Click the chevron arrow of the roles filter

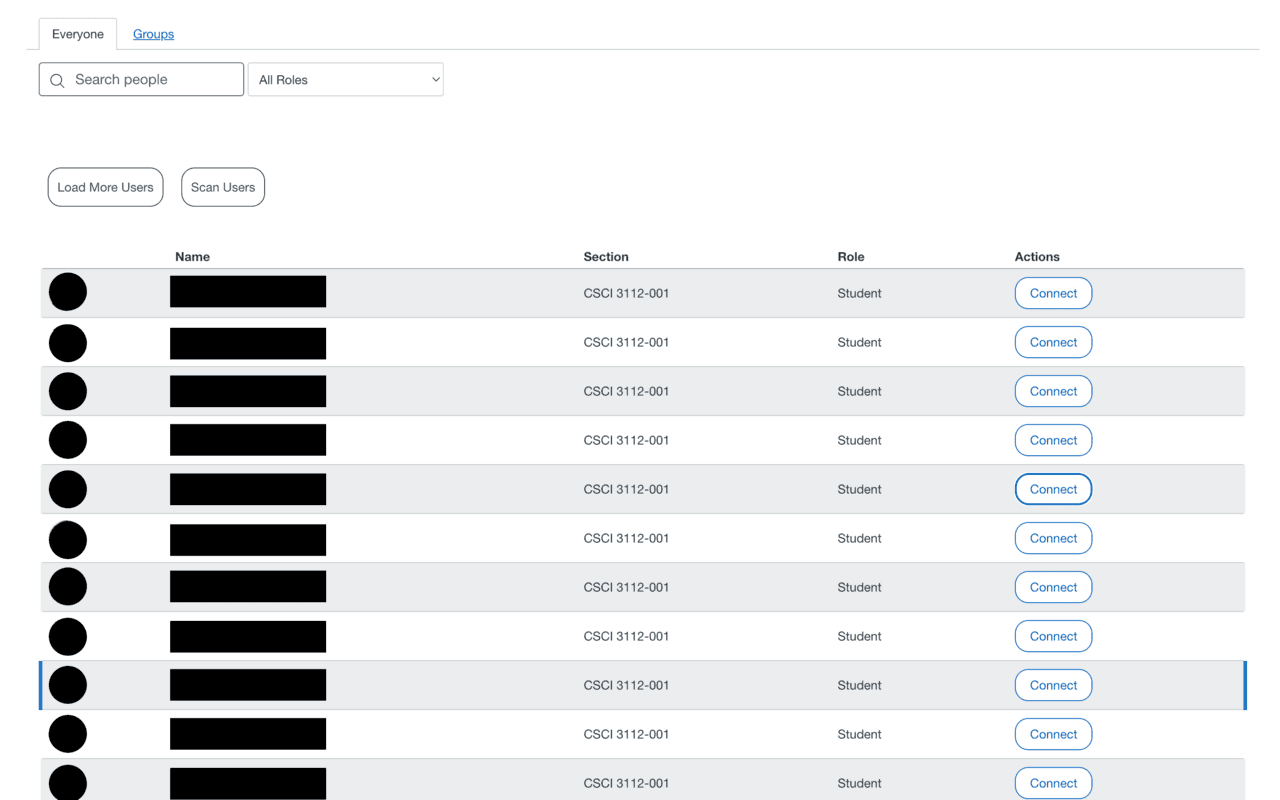435,80
